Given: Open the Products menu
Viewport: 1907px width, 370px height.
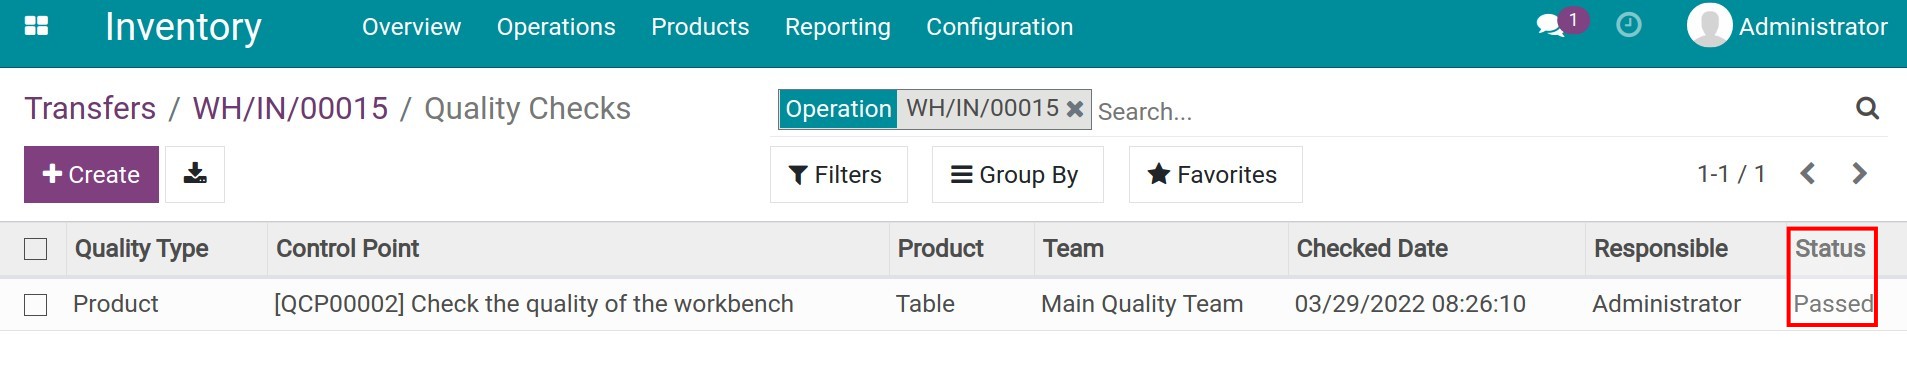Looking at the screenshot, I should (x=700, y=27).
